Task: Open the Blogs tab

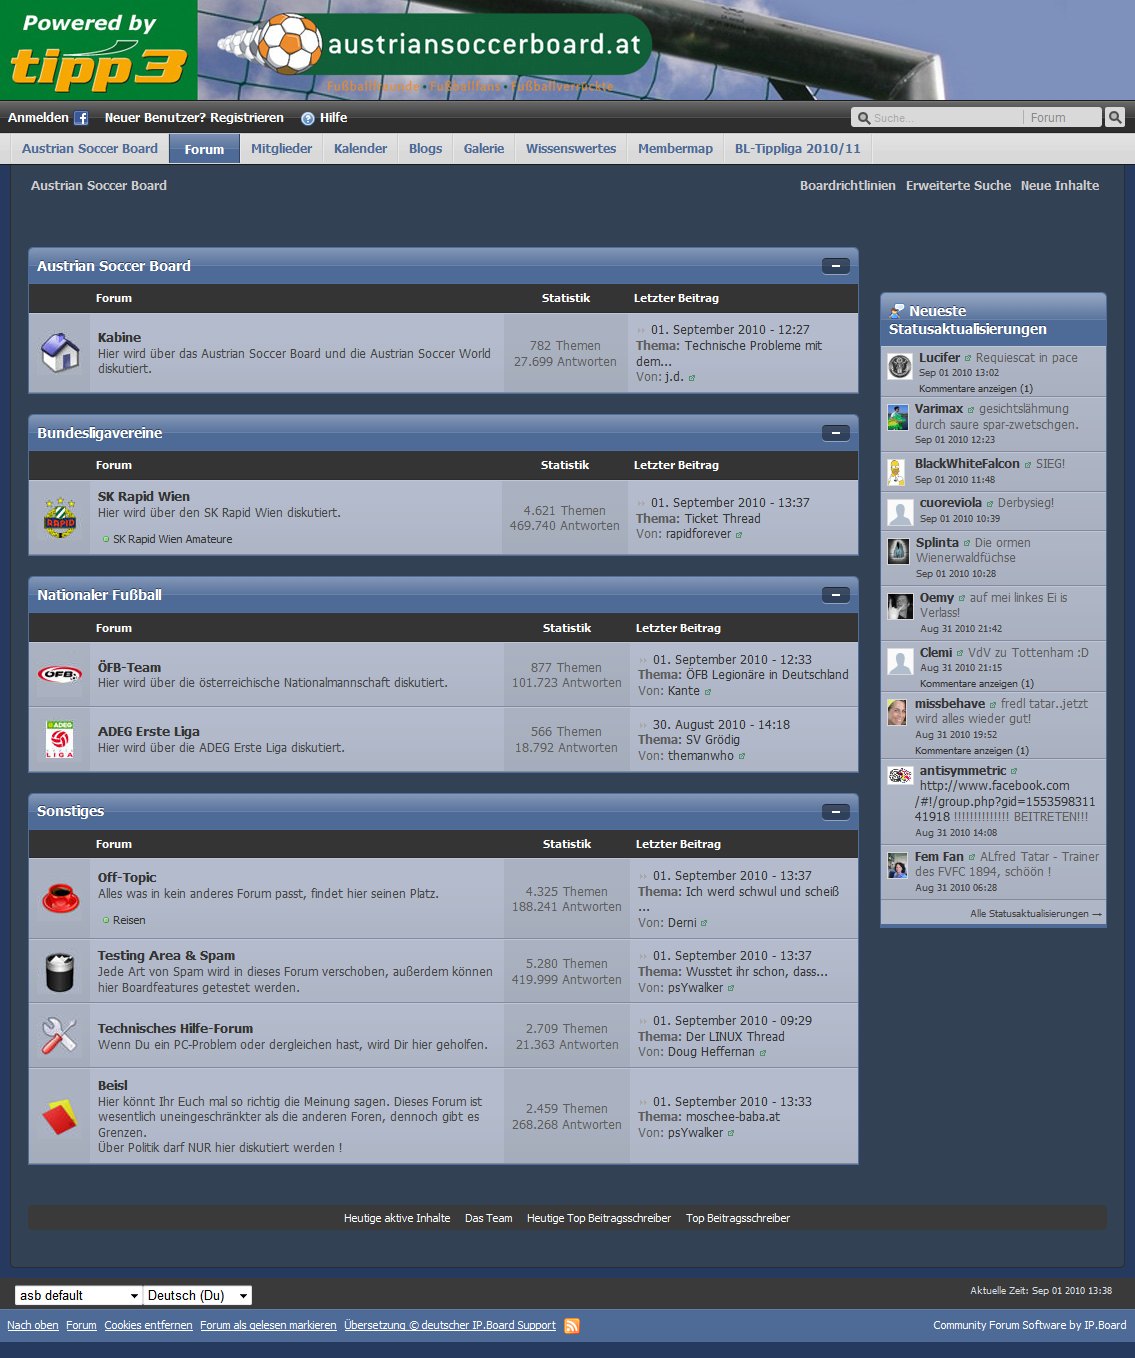Action: click(x=425, y=149)
